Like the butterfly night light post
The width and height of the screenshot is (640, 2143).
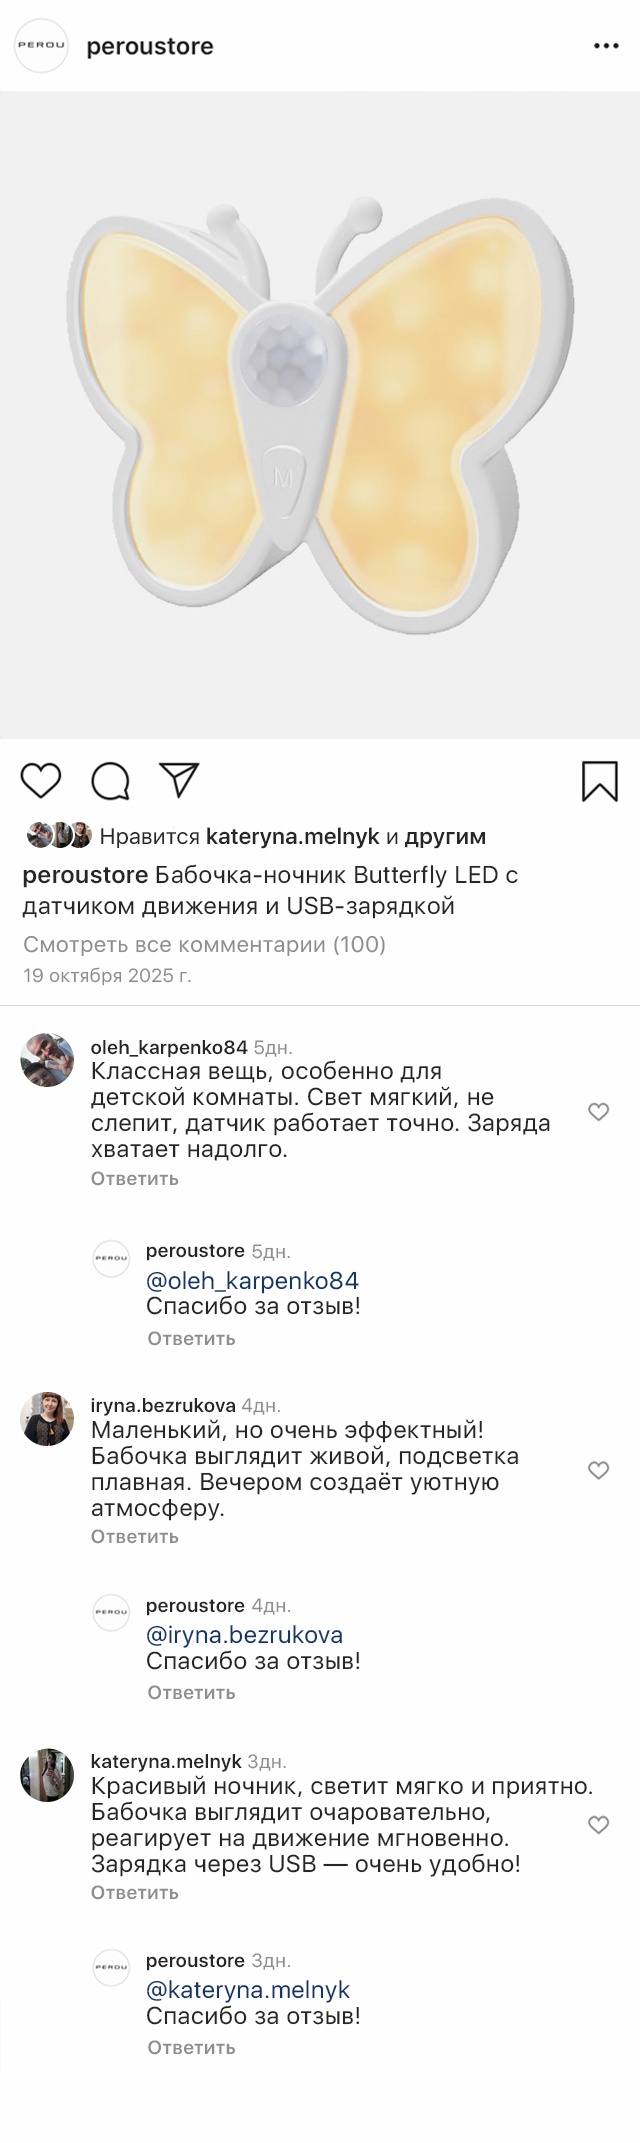[41, 780]
